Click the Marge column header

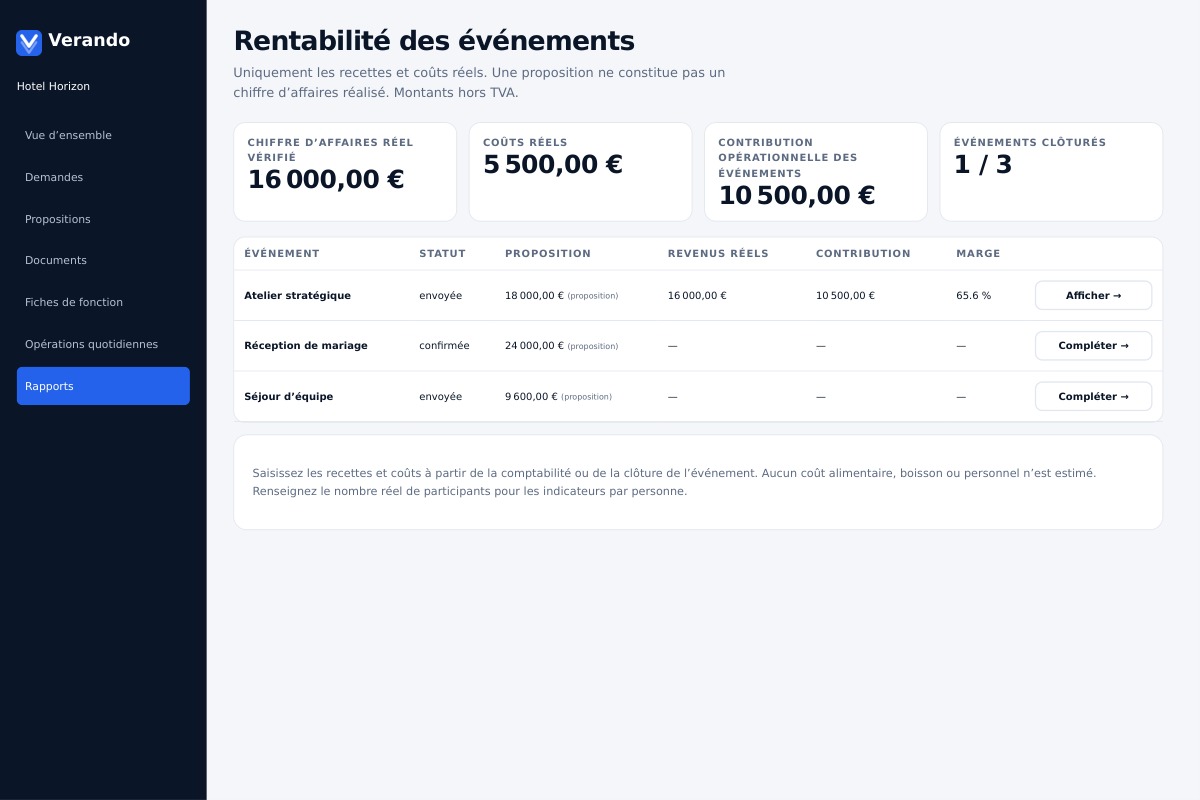point(978,254)
